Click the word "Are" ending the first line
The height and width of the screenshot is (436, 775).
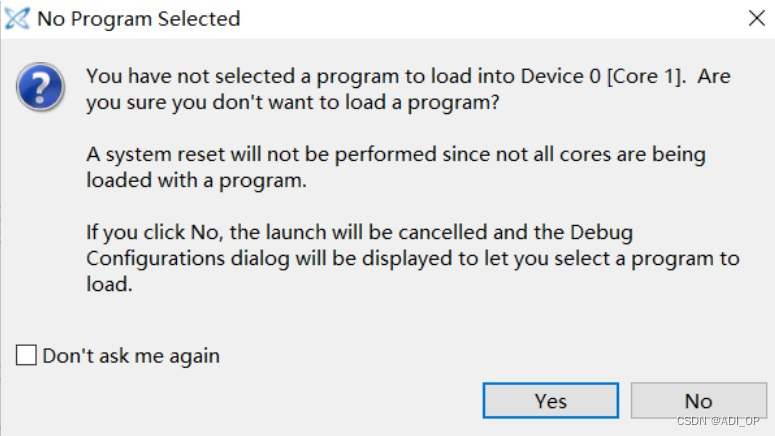click(714, 76)
